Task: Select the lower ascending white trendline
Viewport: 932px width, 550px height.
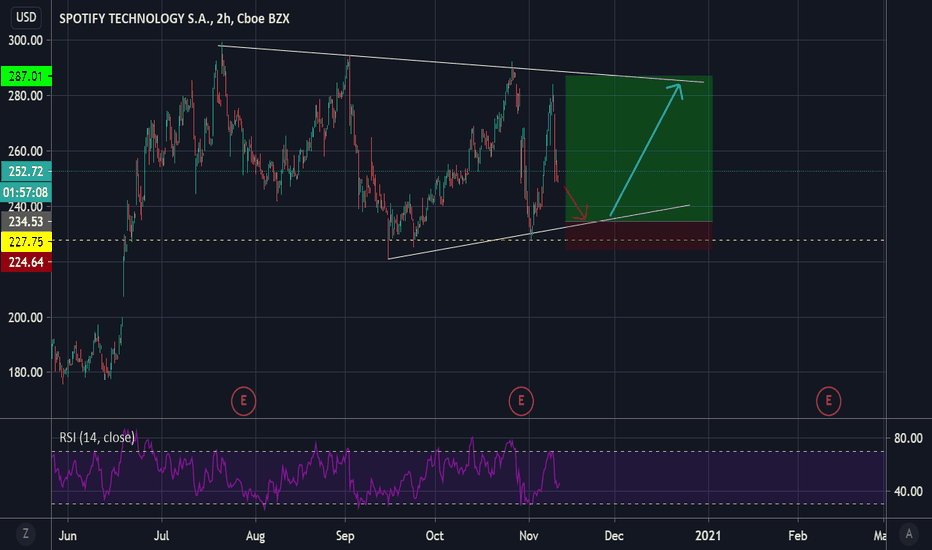Action: pos(539,232)
